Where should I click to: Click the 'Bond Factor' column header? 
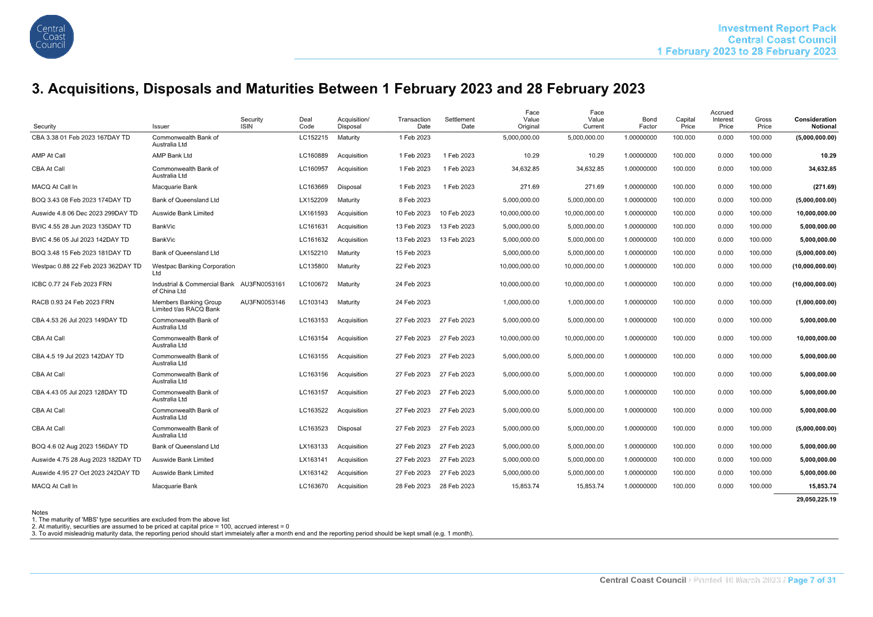(x=648, y=123)
